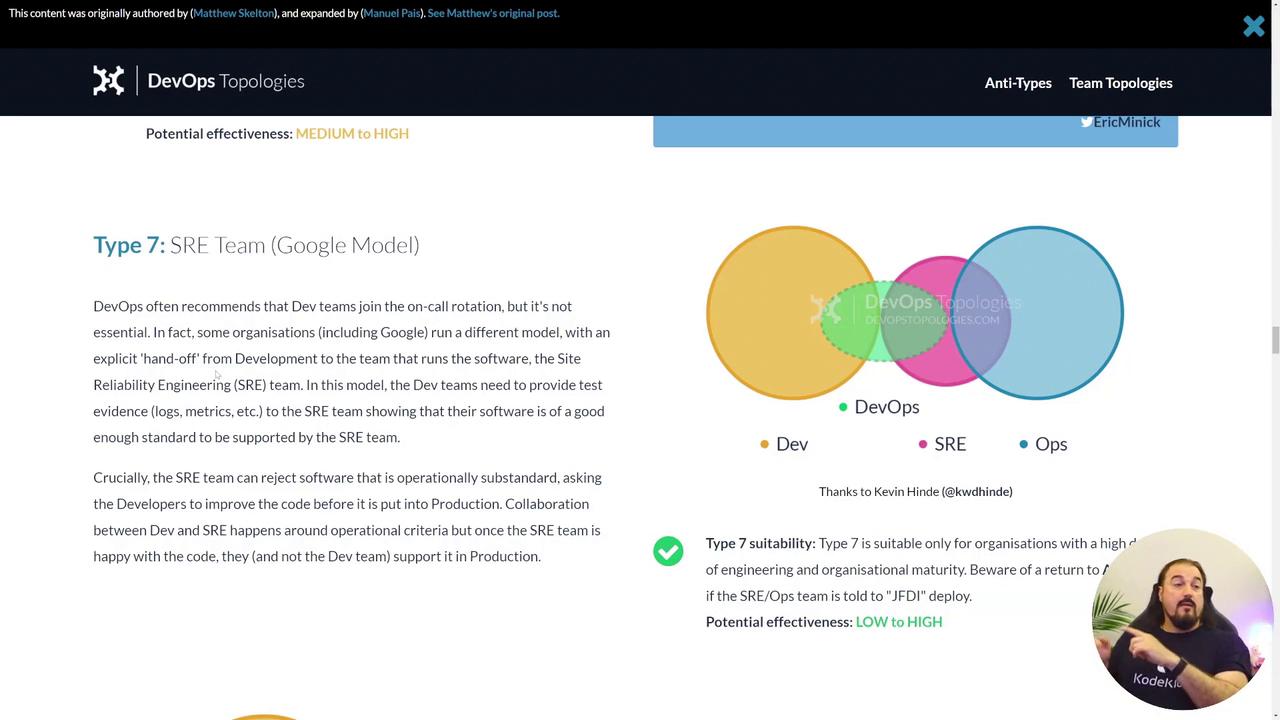Open Manuel Pais author link
Screen dimensions: 1280x720
click(x=391, y=13)
